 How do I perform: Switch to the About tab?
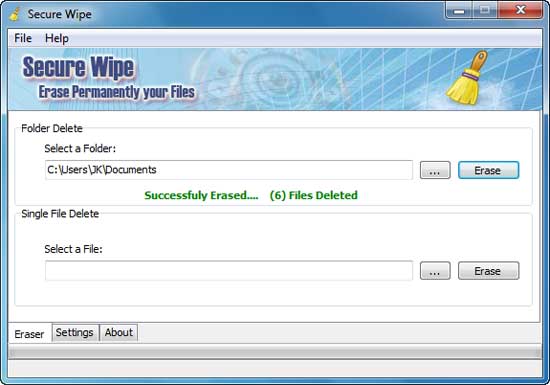click(x=119, y=332)
